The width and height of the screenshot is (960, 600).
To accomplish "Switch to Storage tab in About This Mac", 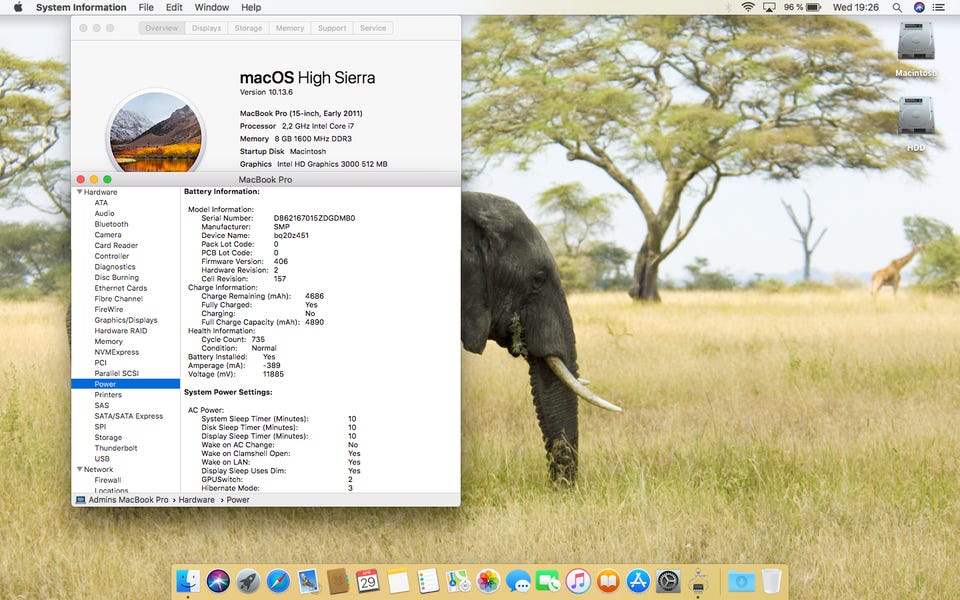I will [x=248, y=28].
